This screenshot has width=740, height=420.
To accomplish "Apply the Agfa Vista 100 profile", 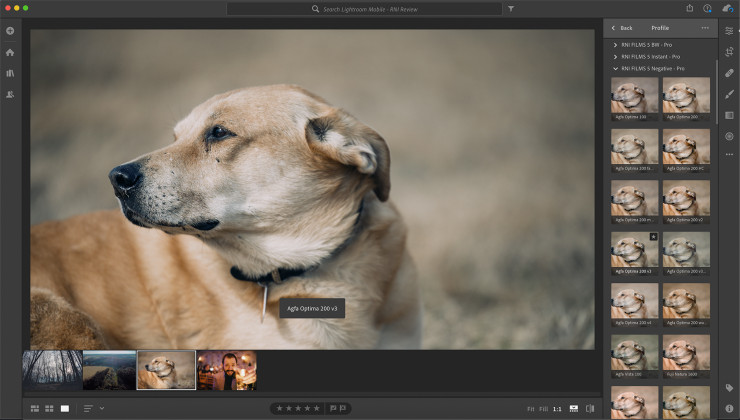I will coord(634,356).
